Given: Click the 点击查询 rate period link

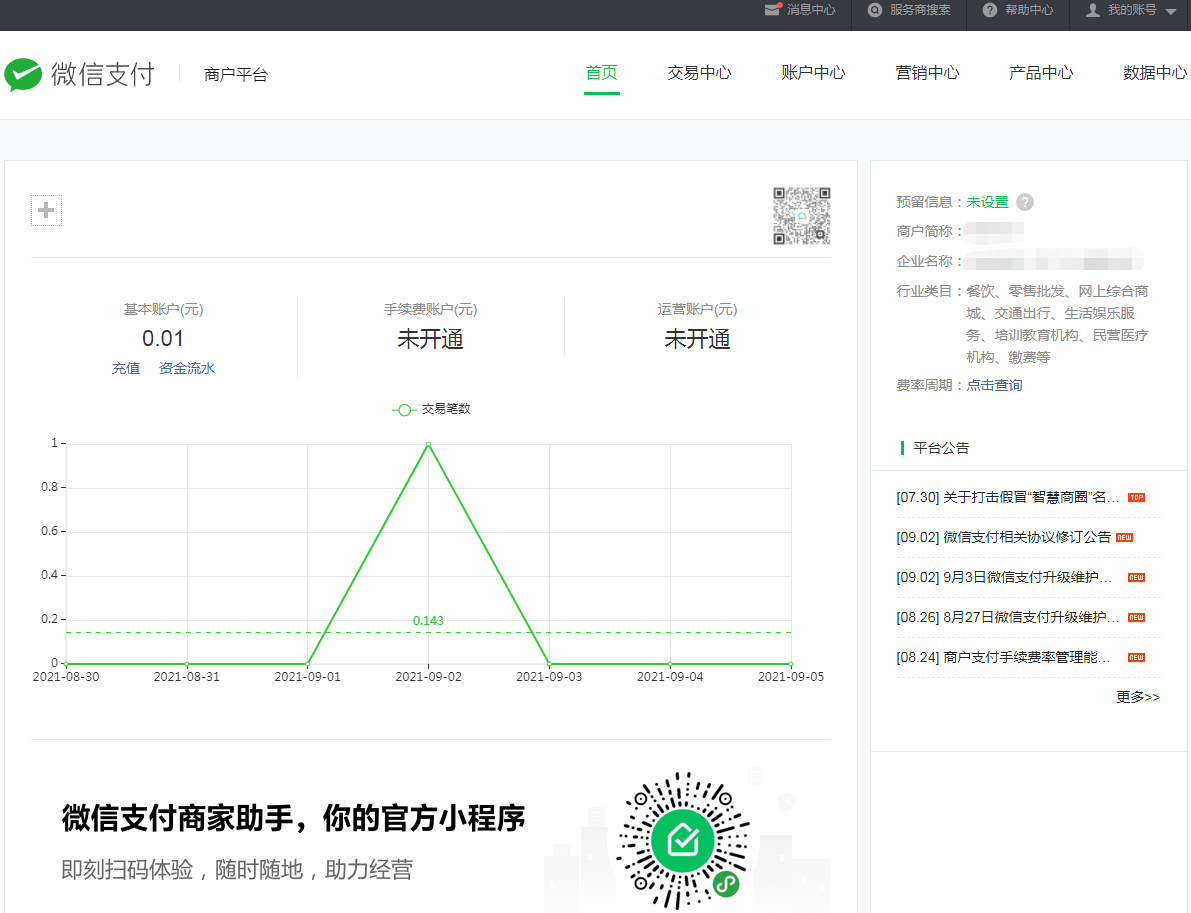Looking at the screenshot, I should coord(994,385).
